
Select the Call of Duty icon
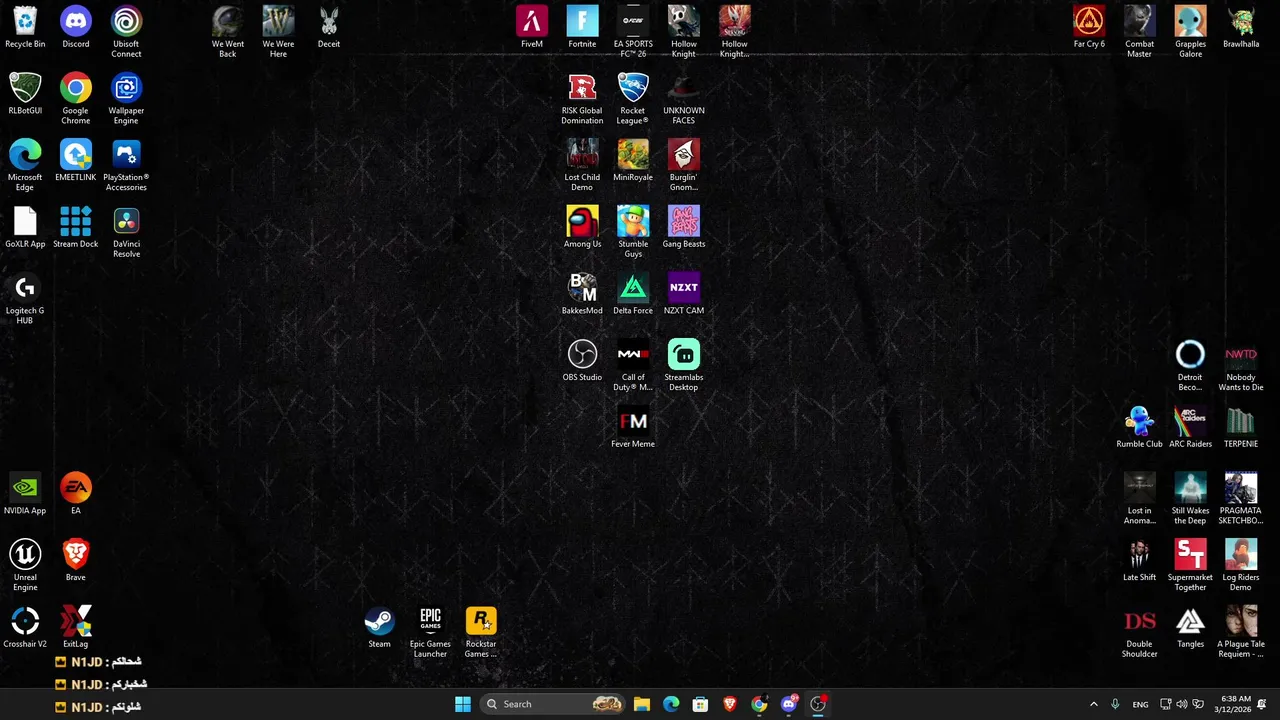(633, 366)
